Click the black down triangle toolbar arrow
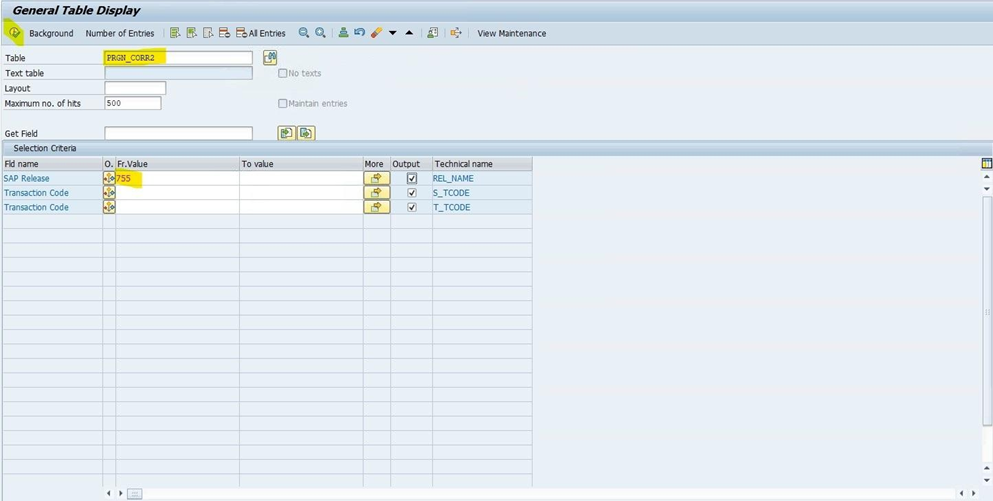993x501 pixels. (x=392, y=33)
